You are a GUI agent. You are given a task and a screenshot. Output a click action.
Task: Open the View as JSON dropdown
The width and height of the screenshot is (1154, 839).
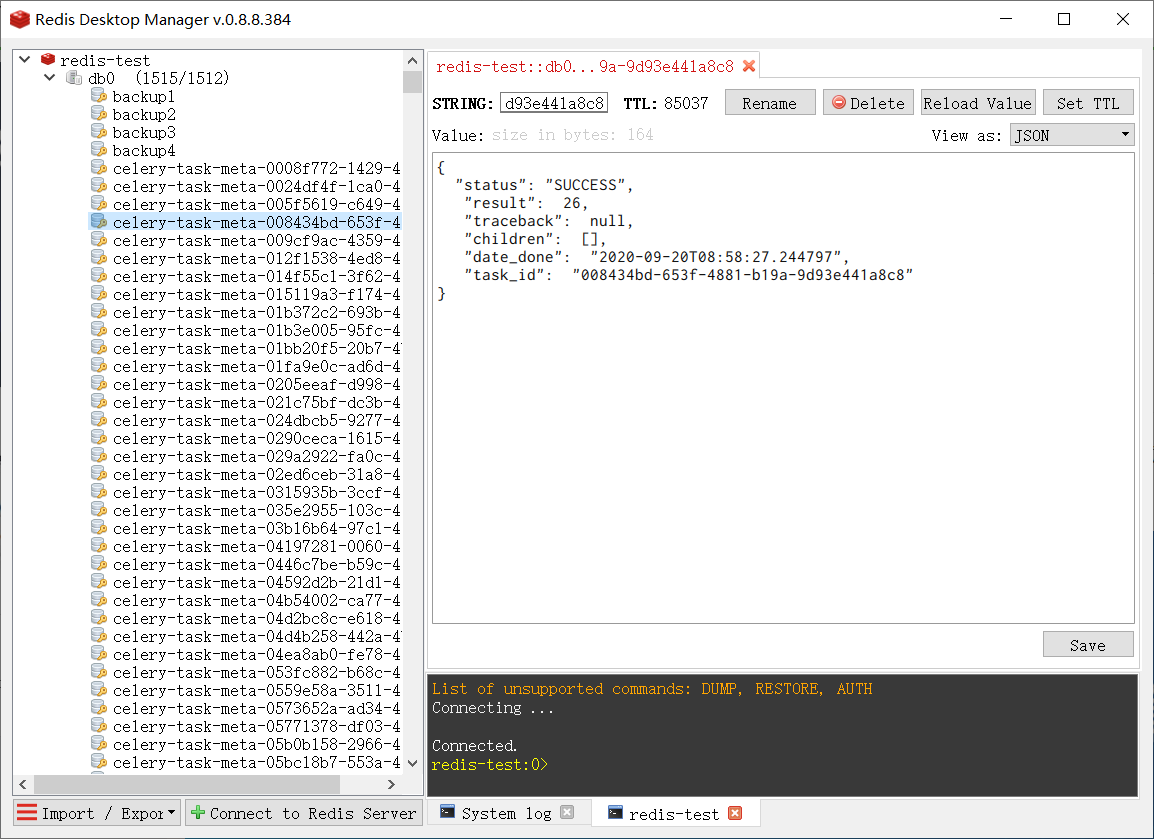tap(1071, 134)
